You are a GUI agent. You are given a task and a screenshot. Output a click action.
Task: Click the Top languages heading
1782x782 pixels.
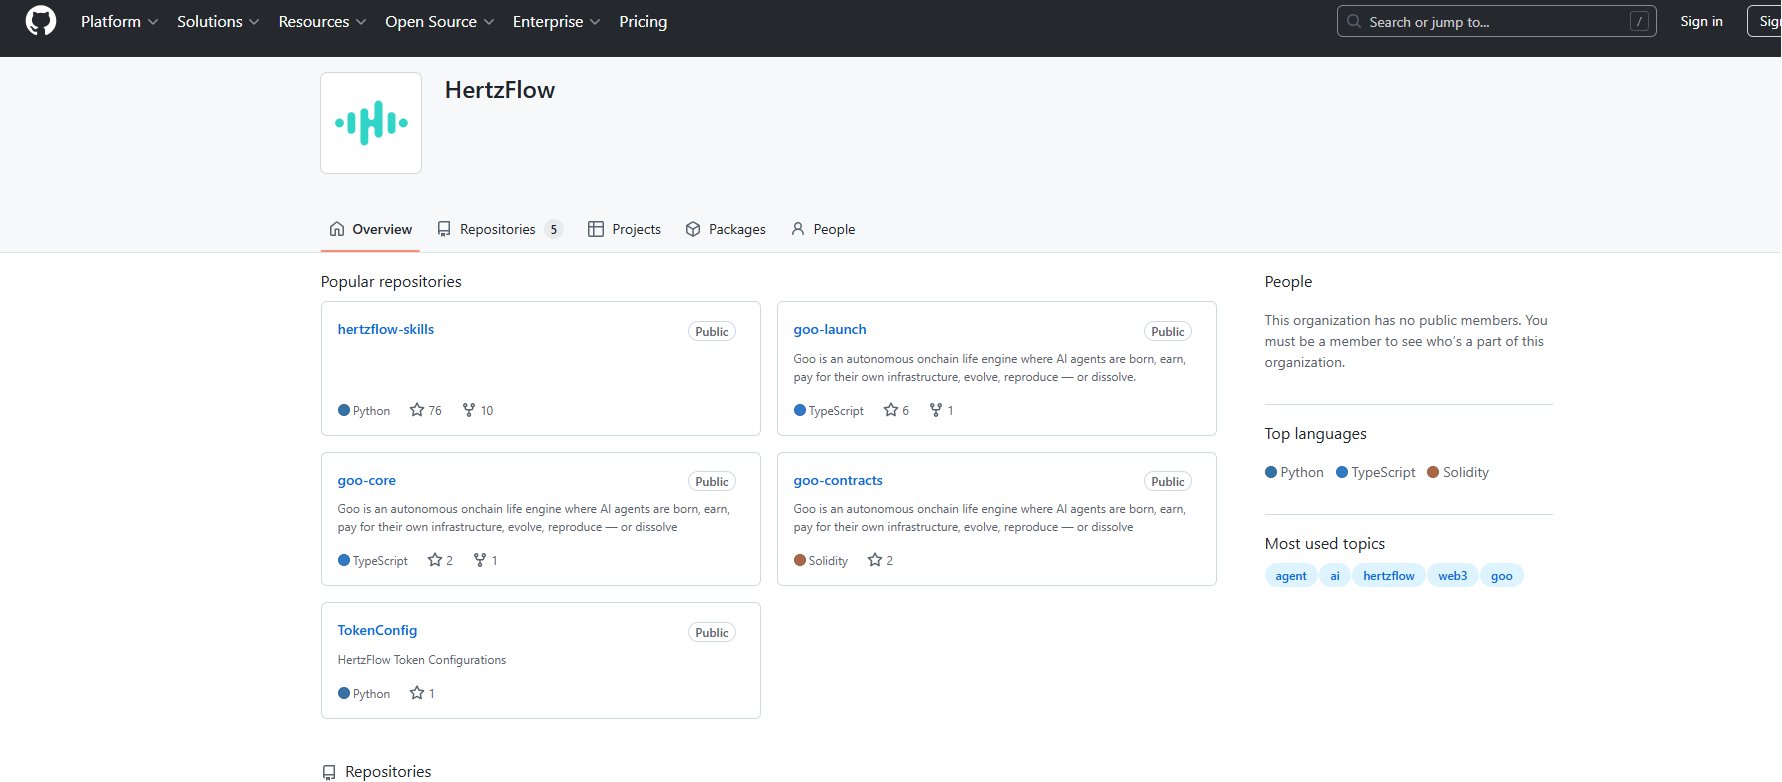(x=1316, y=433)
